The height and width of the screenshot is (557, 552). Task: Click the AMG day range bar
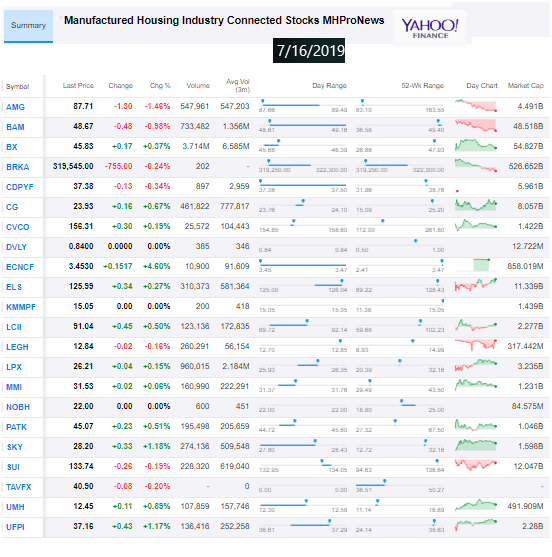click(303, 106)
